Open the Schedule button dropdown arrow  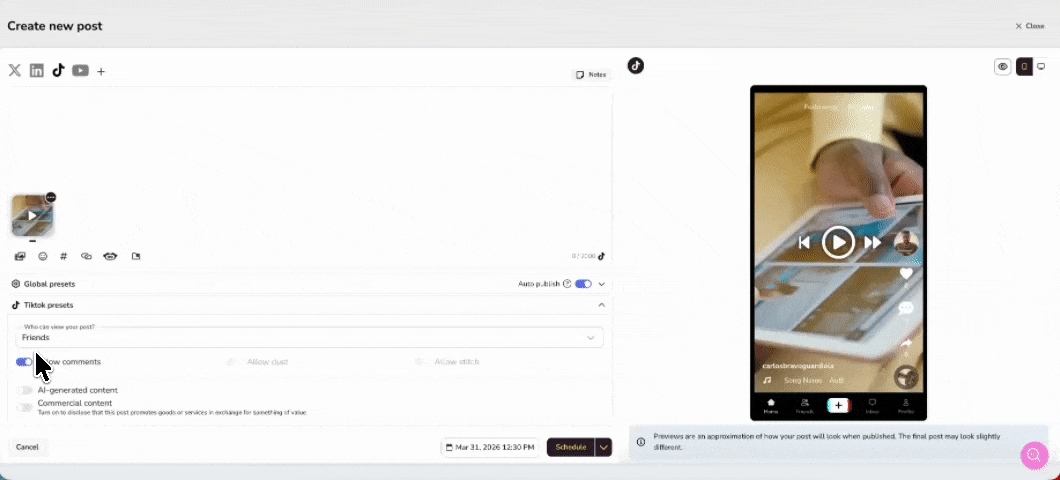pos(603,447)
